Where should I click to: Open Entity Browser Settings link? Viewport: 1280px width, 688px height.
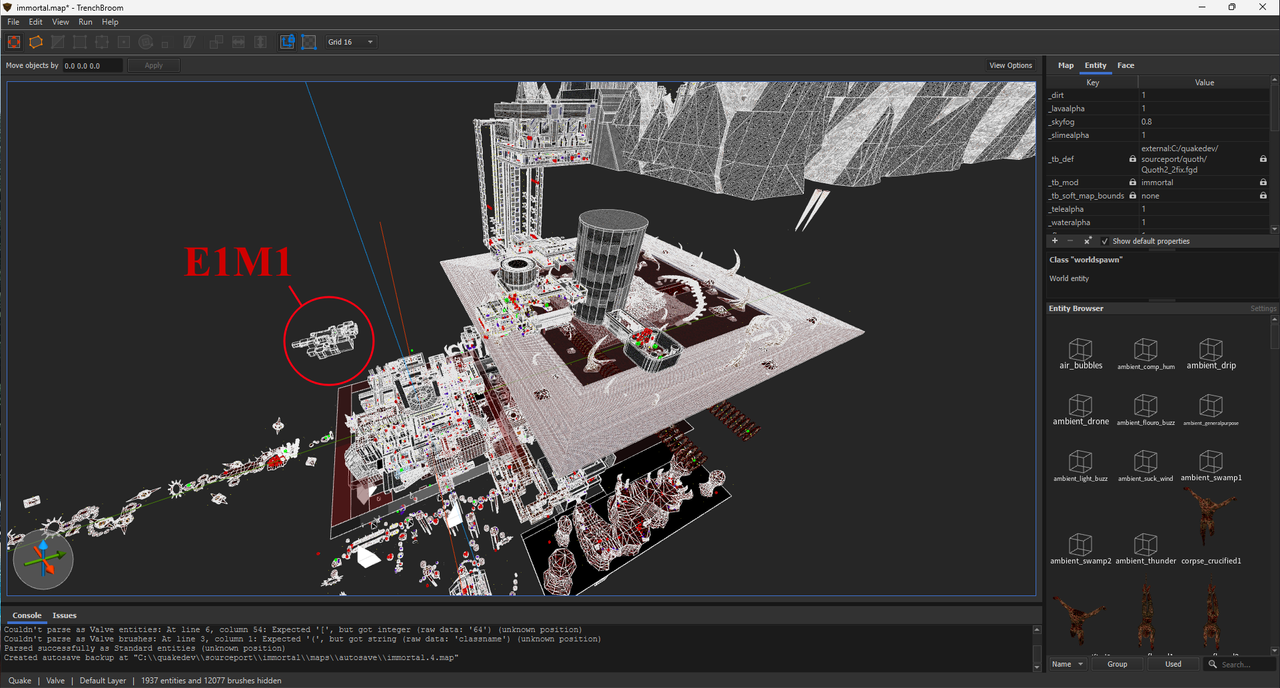[x=1263, y=308]
